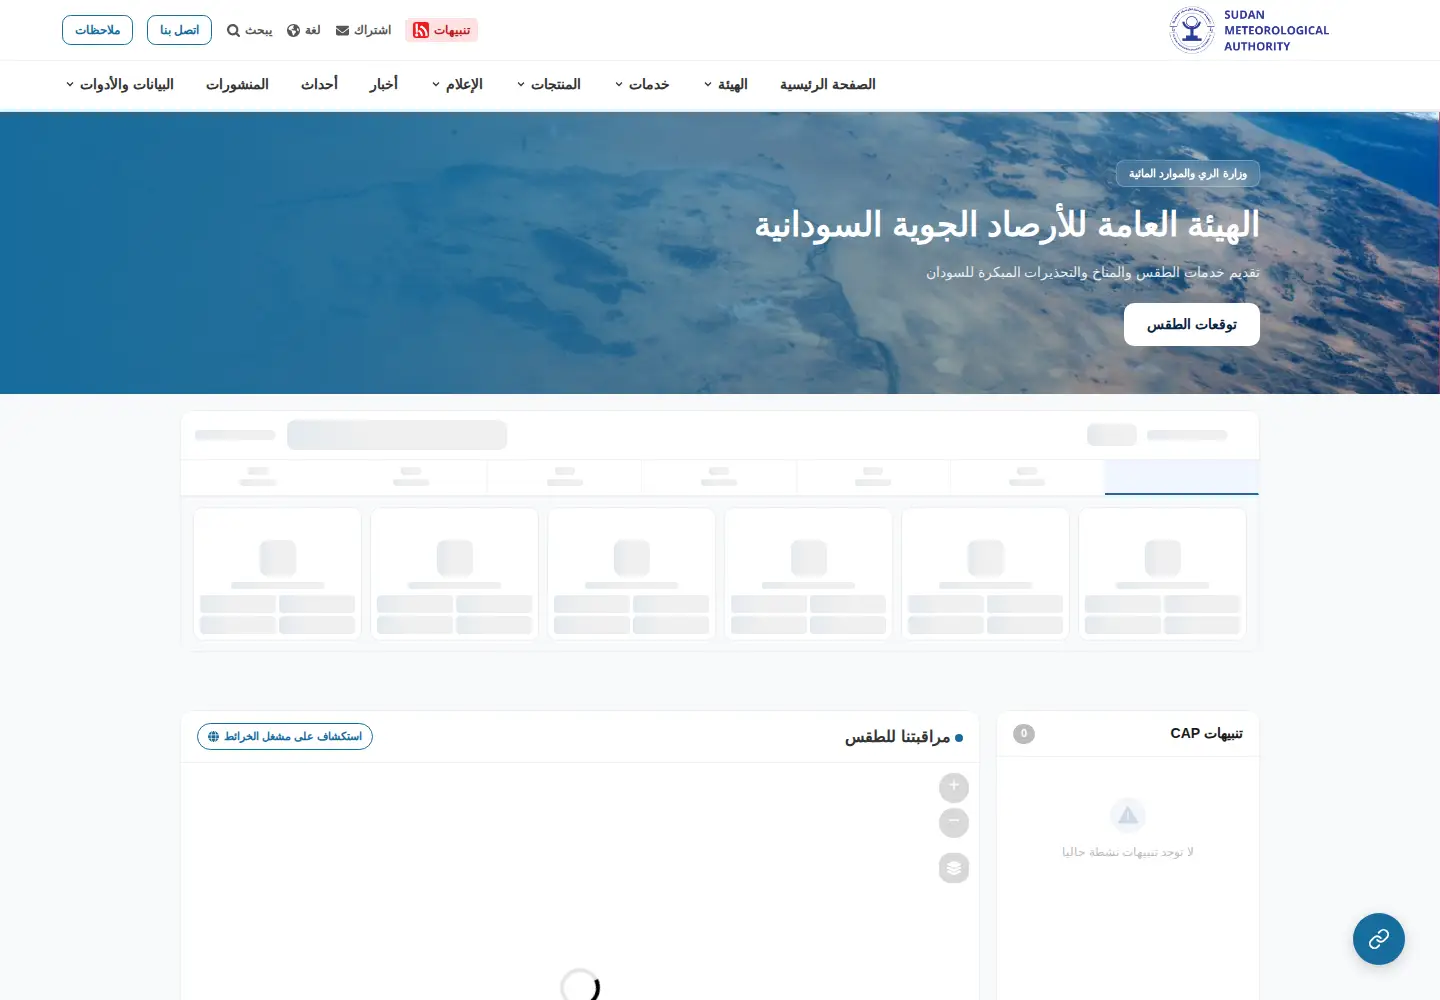Screen dimensions: 1440x1000
Task: Open the أحداث events menu item
Action: (319, 84)
